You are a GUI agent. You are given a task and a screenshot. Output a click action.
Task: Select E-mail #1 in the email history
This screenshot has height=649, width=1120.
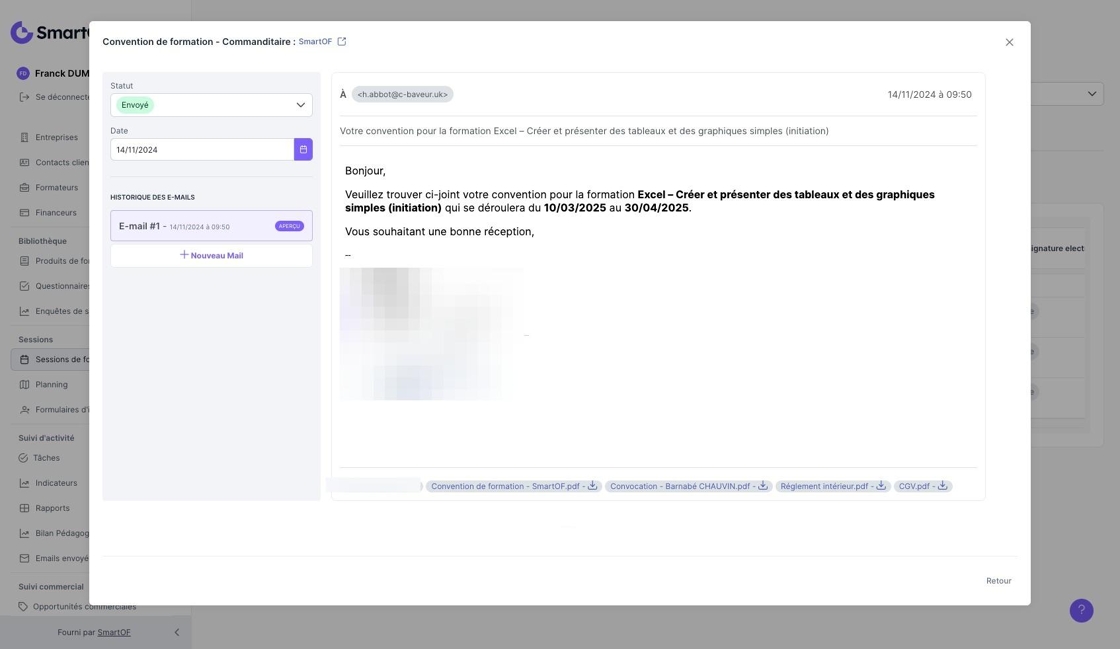pos(211,226)
